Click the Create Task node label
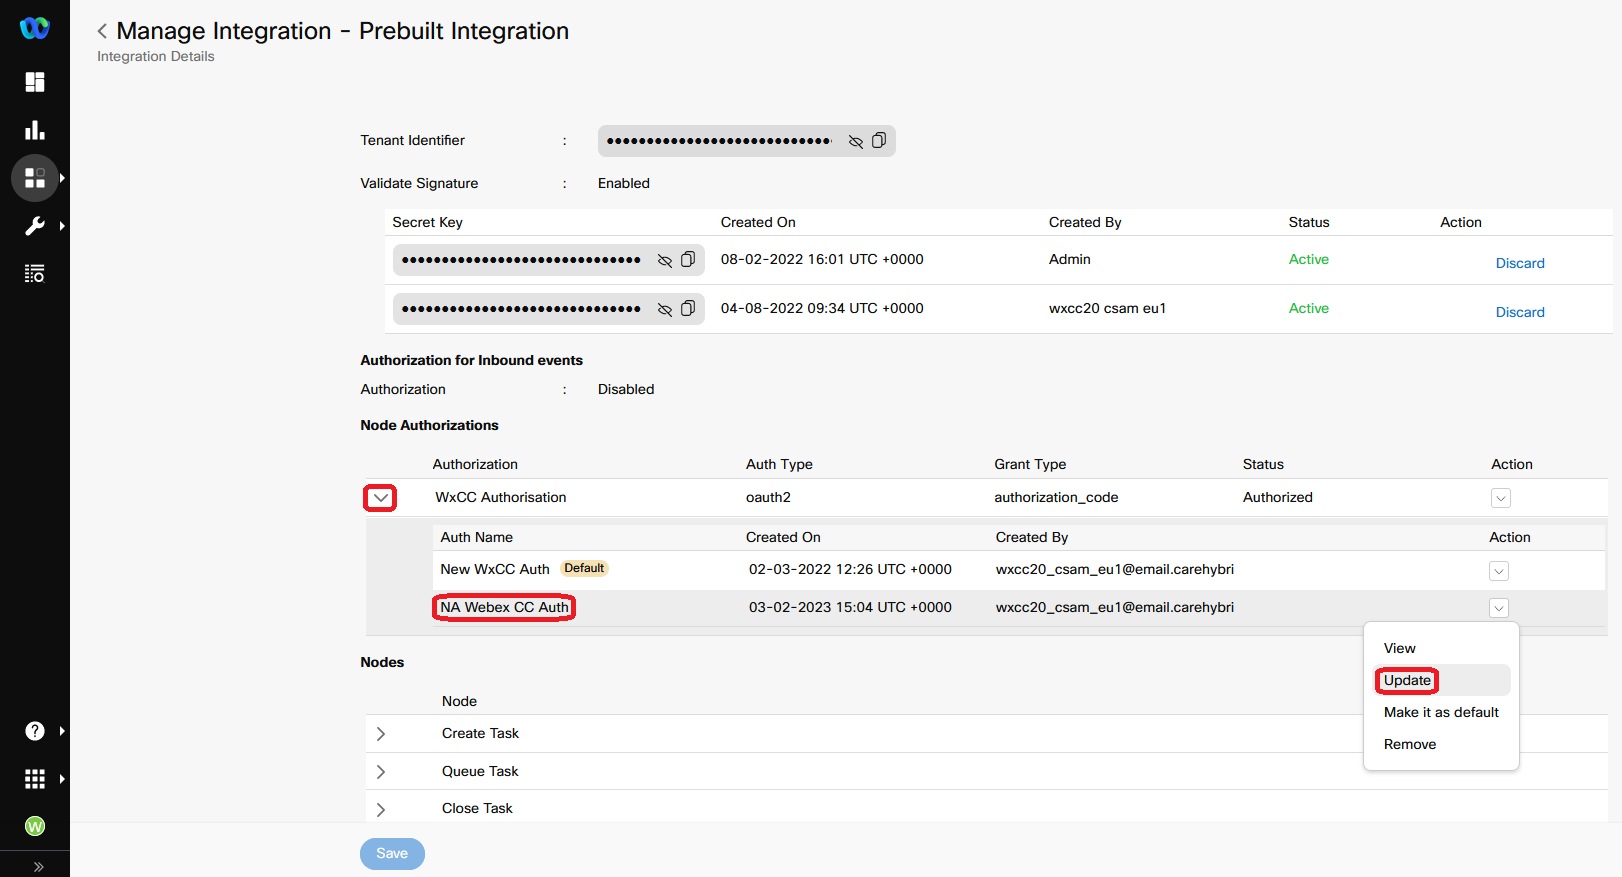This screenshot has width=1622, height=877. pos(480,733)
